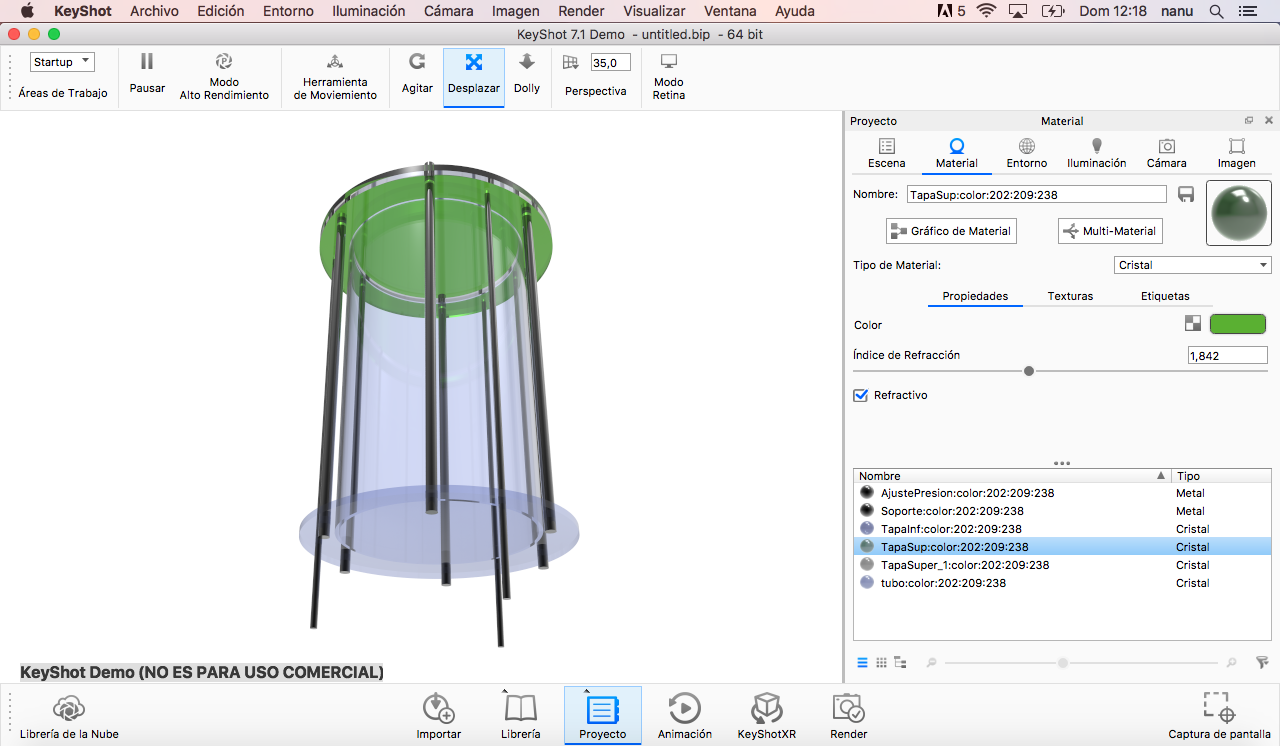
Task: Open the Iluminación menu in the menu bar
Action: [368, 11]
